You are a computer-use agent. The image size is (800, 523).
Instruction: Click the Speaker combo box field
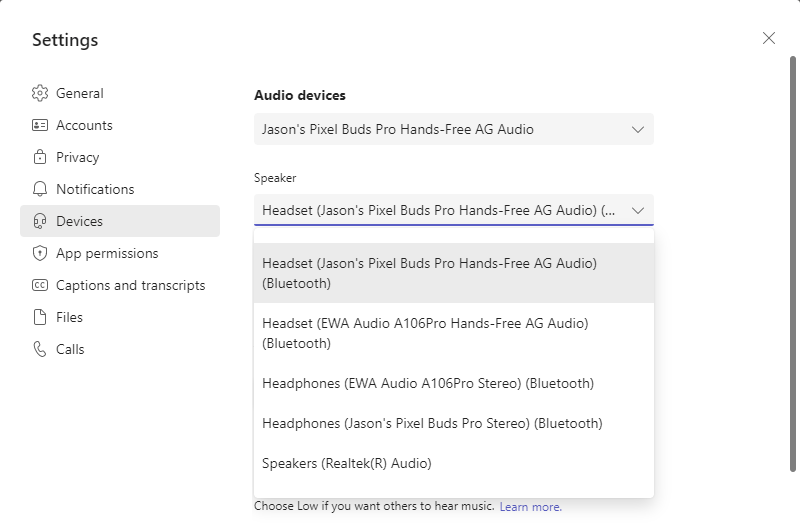(440, 210)
